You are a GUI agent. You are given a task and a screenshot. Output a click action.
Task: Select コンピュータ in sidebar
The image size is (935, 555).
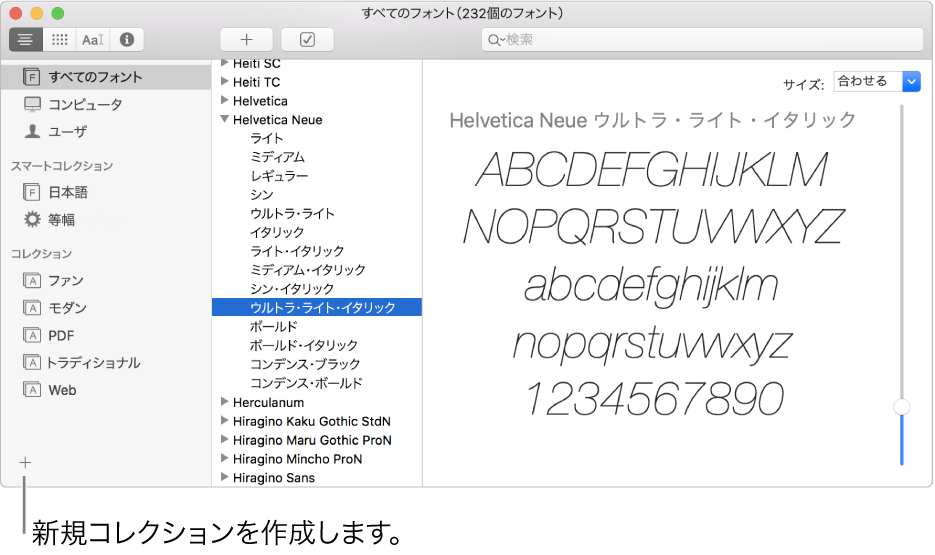[x=106, y=104]
